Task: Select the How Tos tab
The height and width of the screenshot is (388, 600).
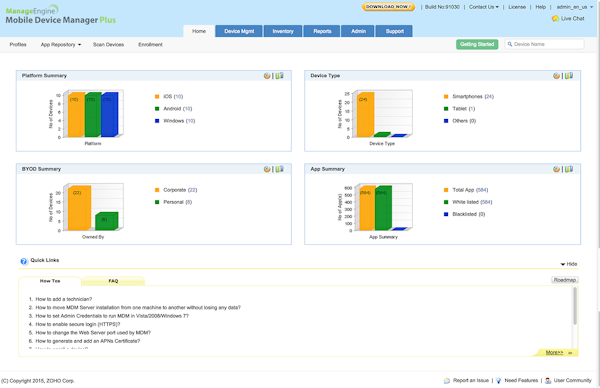Action: click(x=50, y=281)
